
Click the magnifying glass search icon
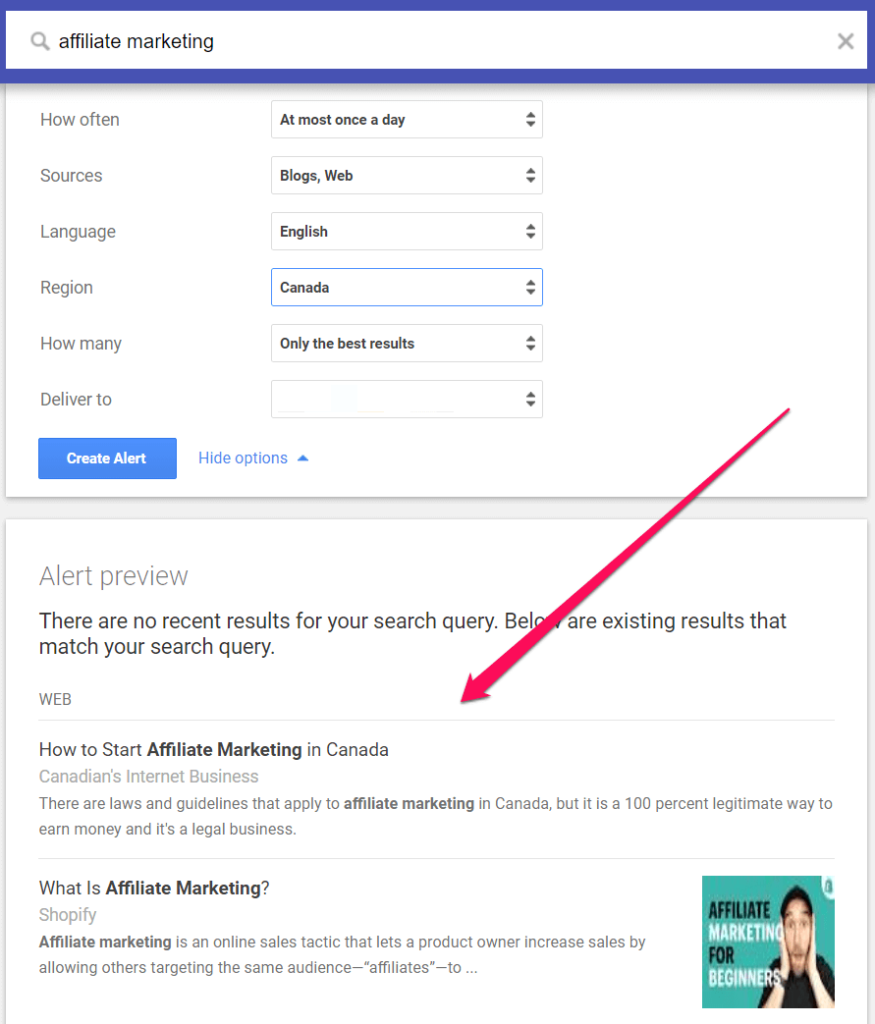(x=40, y=42)
